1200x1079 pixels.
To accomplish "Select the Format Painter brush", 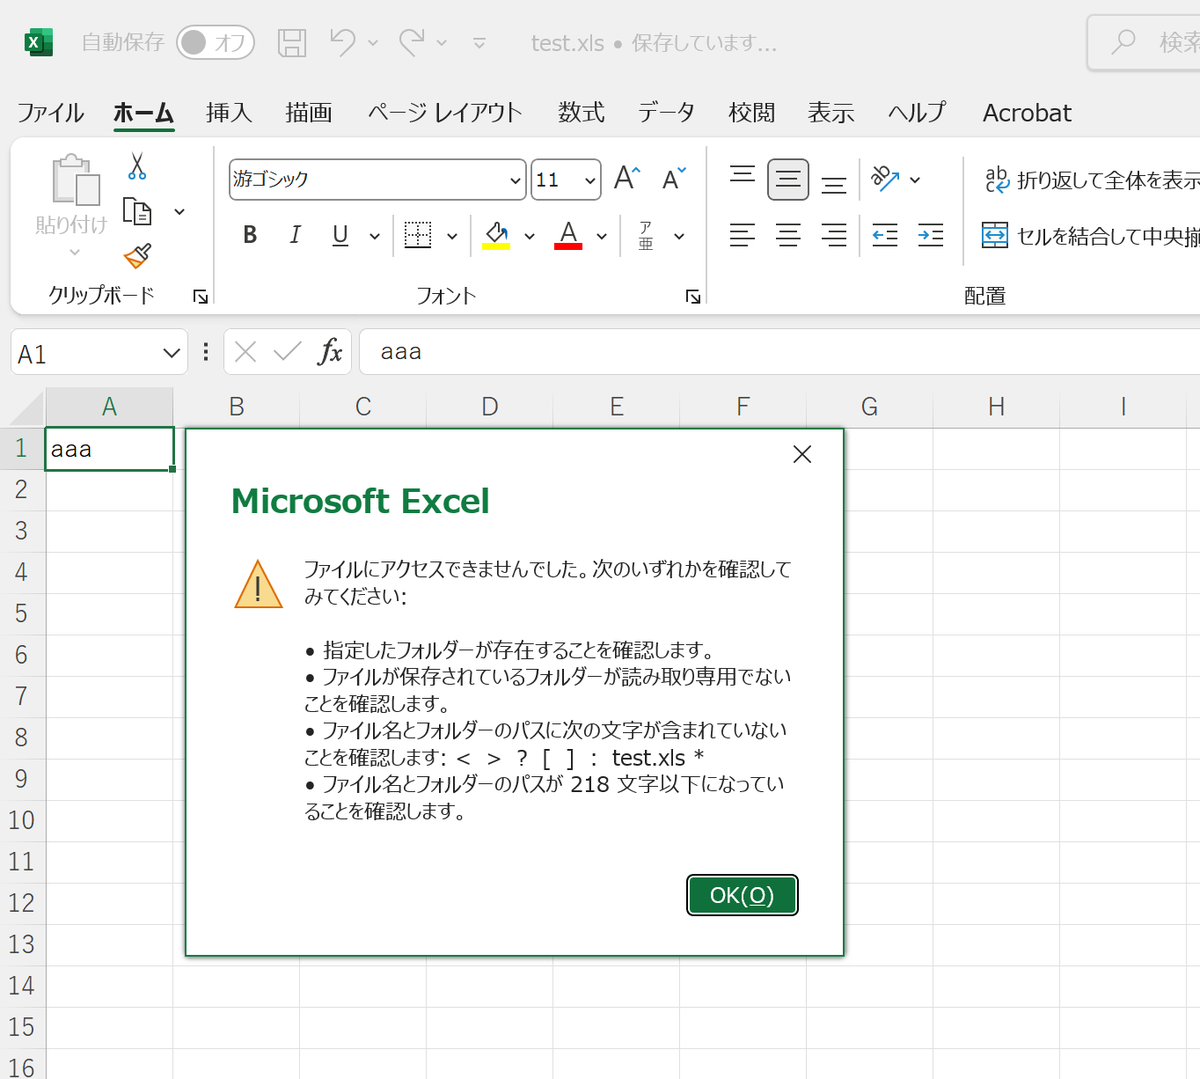I will 137,257.
